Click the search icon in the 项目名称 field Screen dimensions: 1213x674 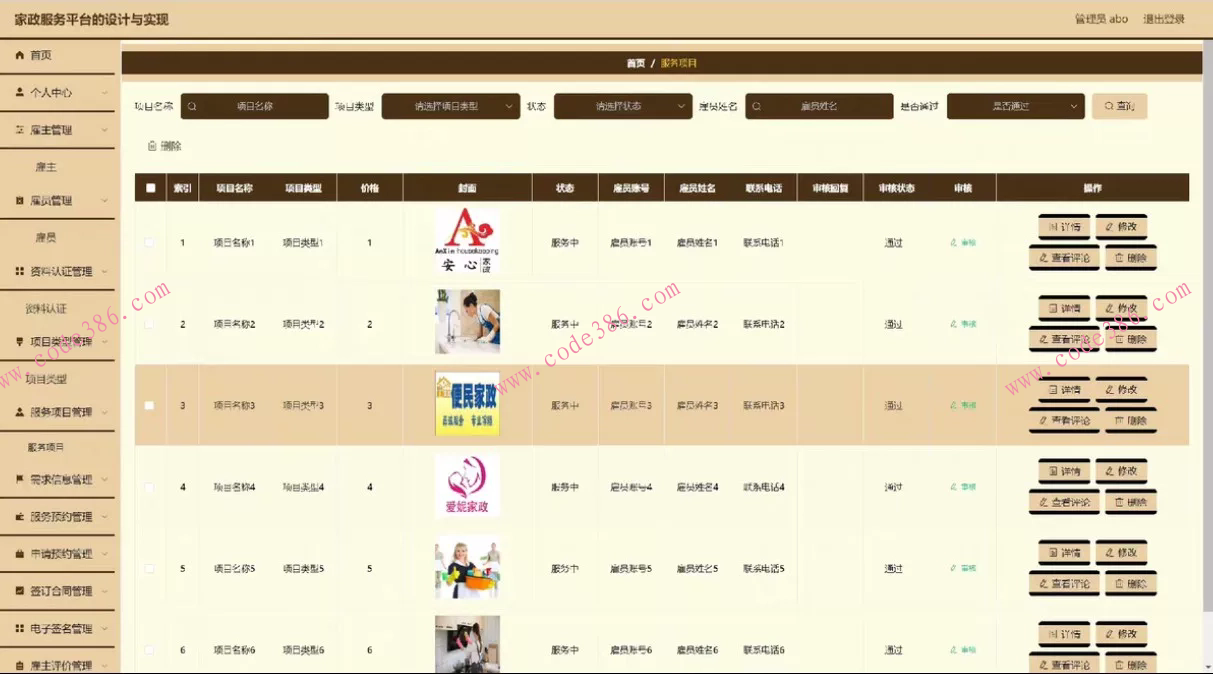(x=192, y=106)
